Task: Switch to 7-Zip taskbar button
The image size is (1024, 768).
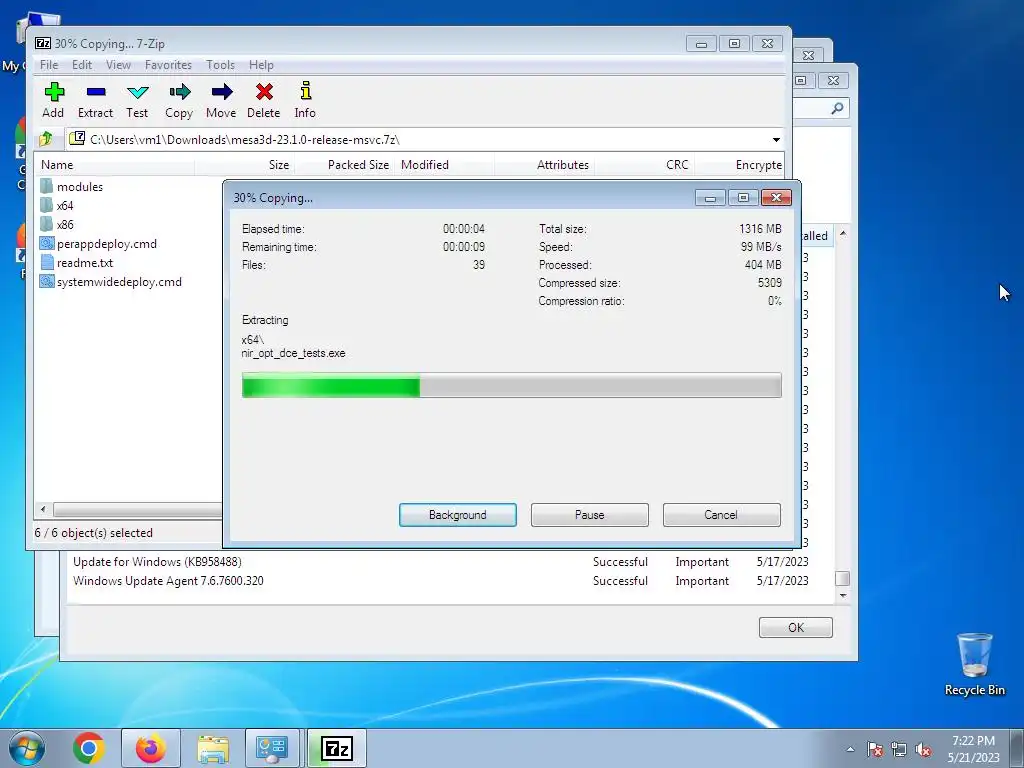Action: (x=336, y=748)
